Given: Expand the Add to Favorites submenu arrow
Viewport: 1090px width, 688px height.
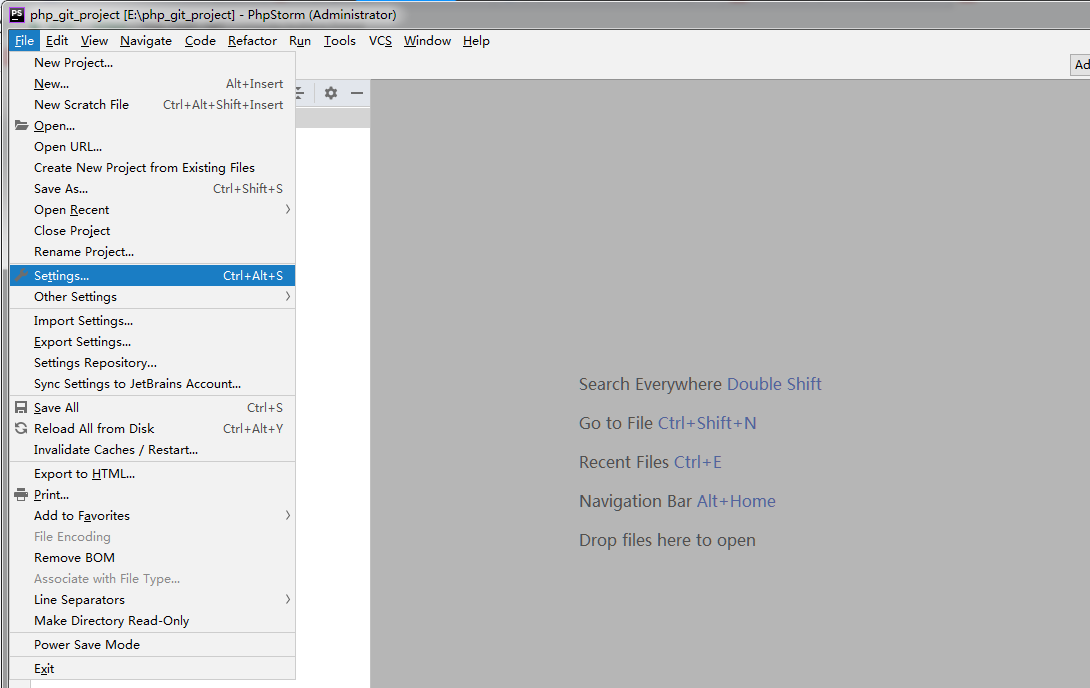Looking at the screenshot, I should coord(287,516).
